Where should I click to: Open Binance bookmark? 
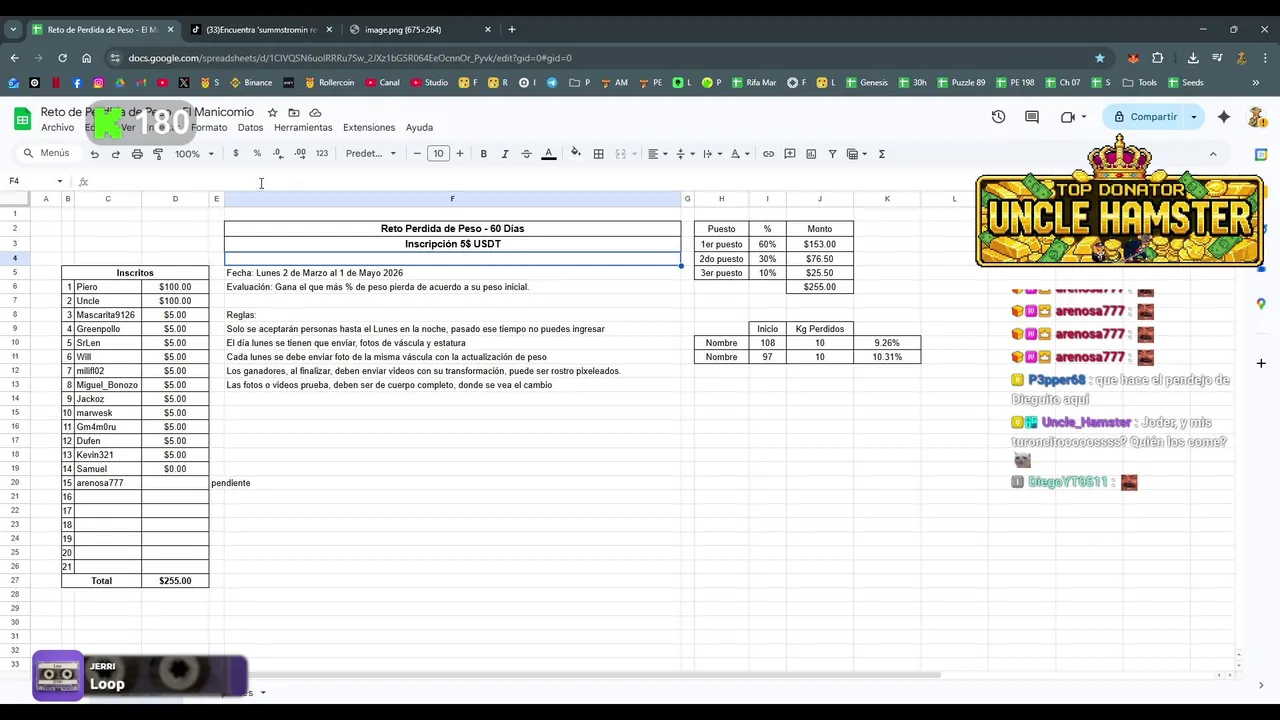tap(250, 83)
